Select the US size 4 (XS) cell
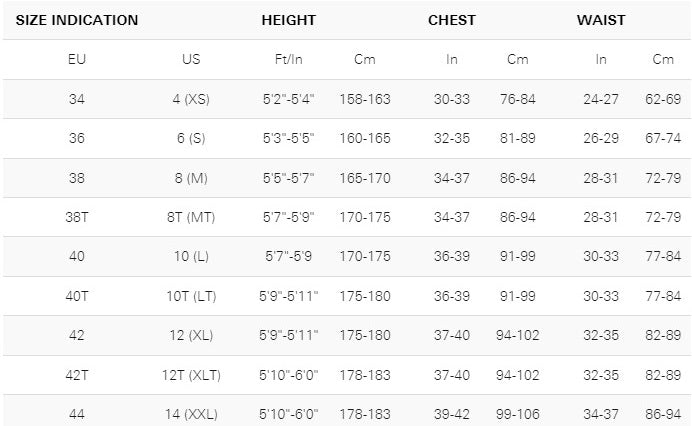 point(191,99)
